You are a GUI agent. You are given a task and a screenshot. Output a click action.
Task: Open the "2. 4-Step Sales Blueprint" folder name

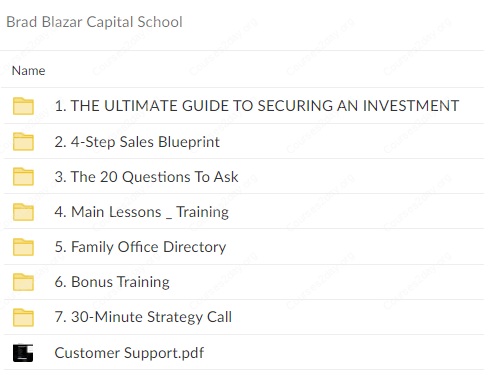tap(137, 142)
